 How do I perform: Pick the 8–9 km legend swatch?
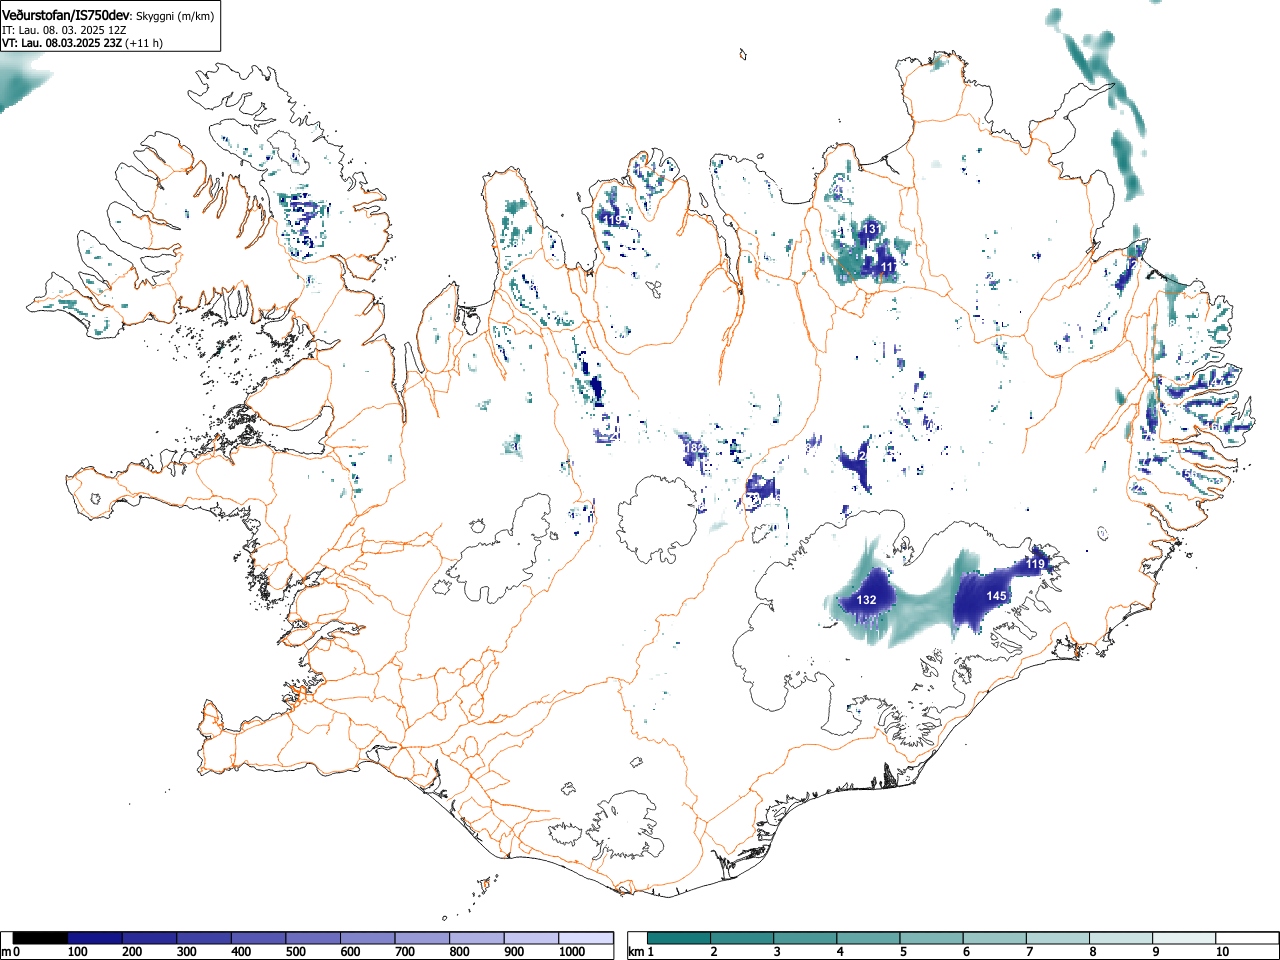pos(1121,938)
